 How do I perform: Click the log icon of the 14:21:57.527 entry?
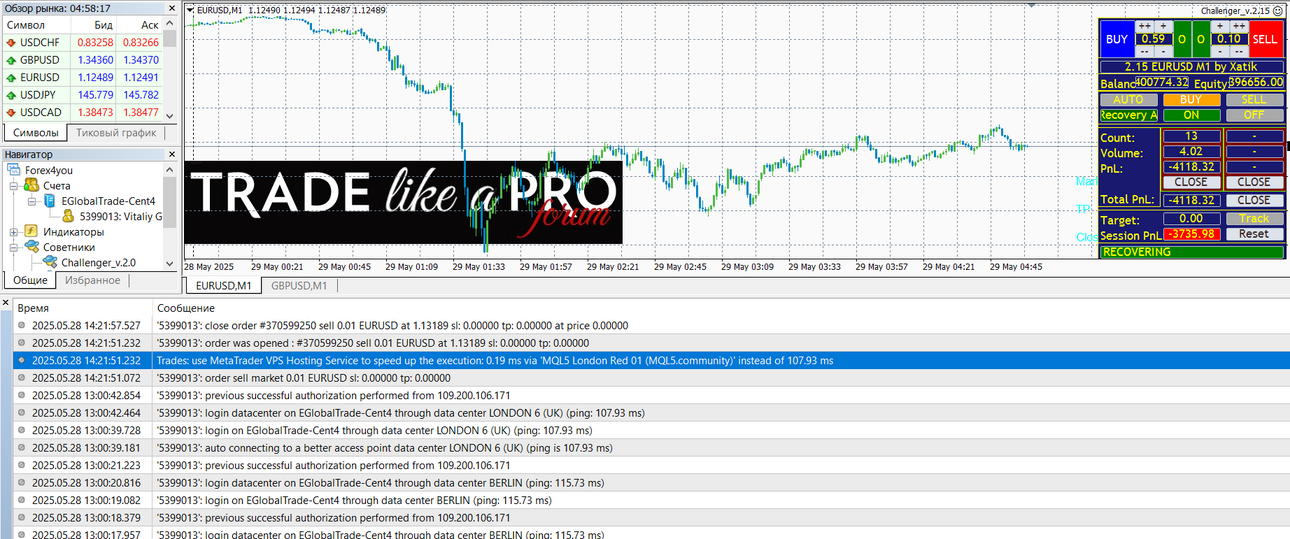click(22, 325)
